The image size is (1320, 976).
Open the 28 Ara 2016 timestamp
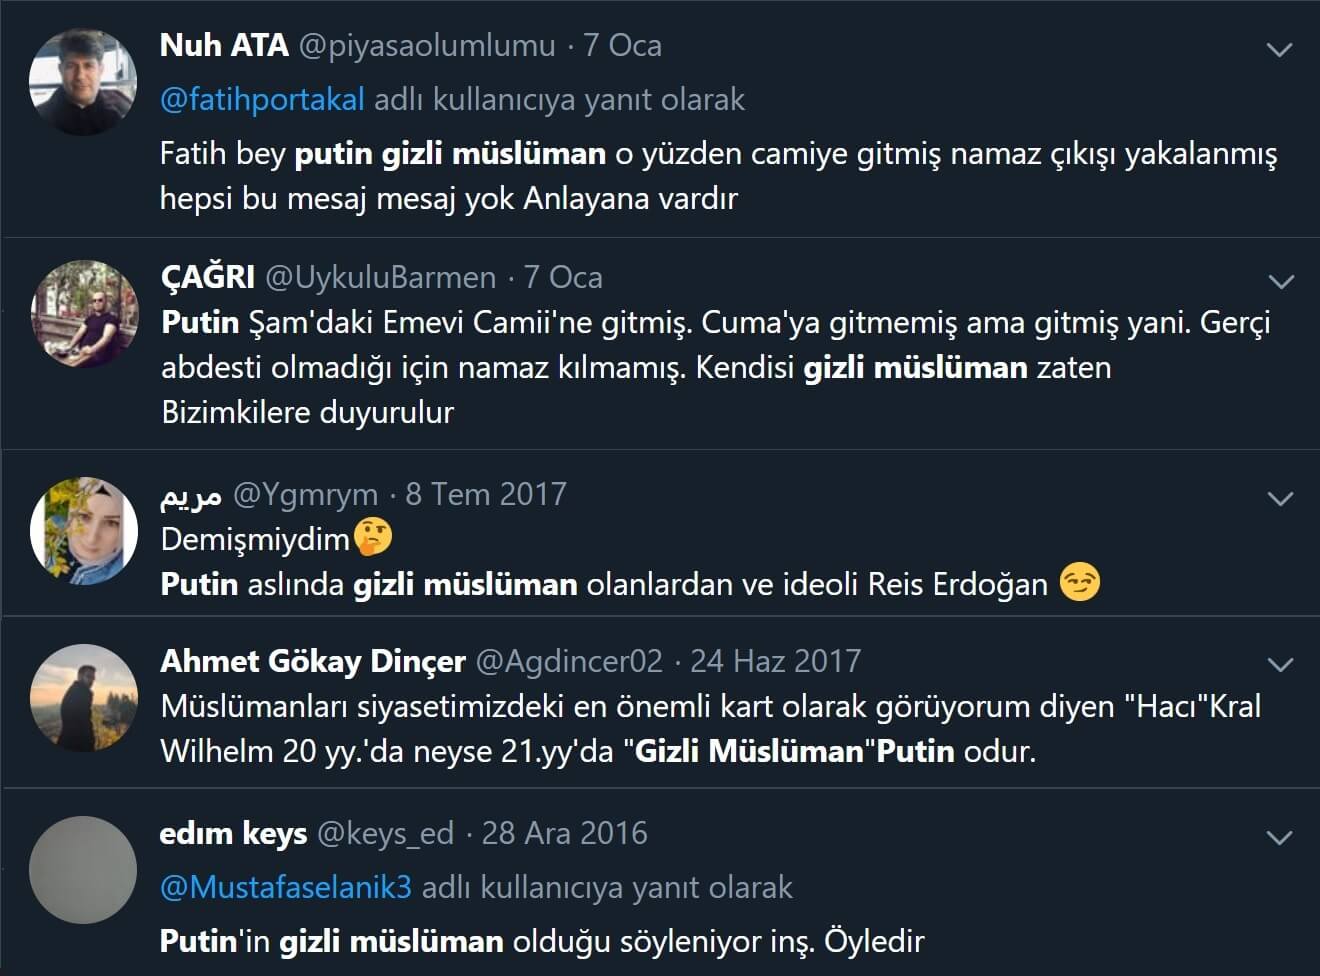tap(565, 834)
